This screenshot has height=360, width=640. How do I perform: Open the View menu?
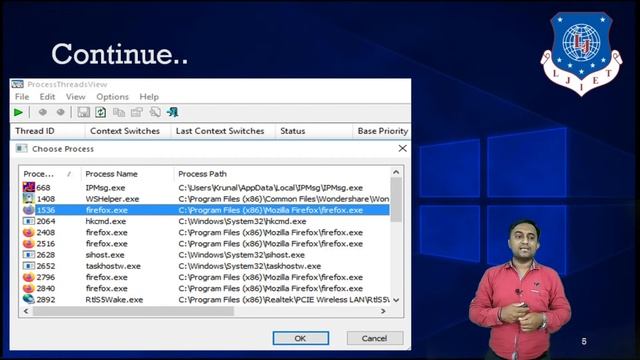pos(76,97)
